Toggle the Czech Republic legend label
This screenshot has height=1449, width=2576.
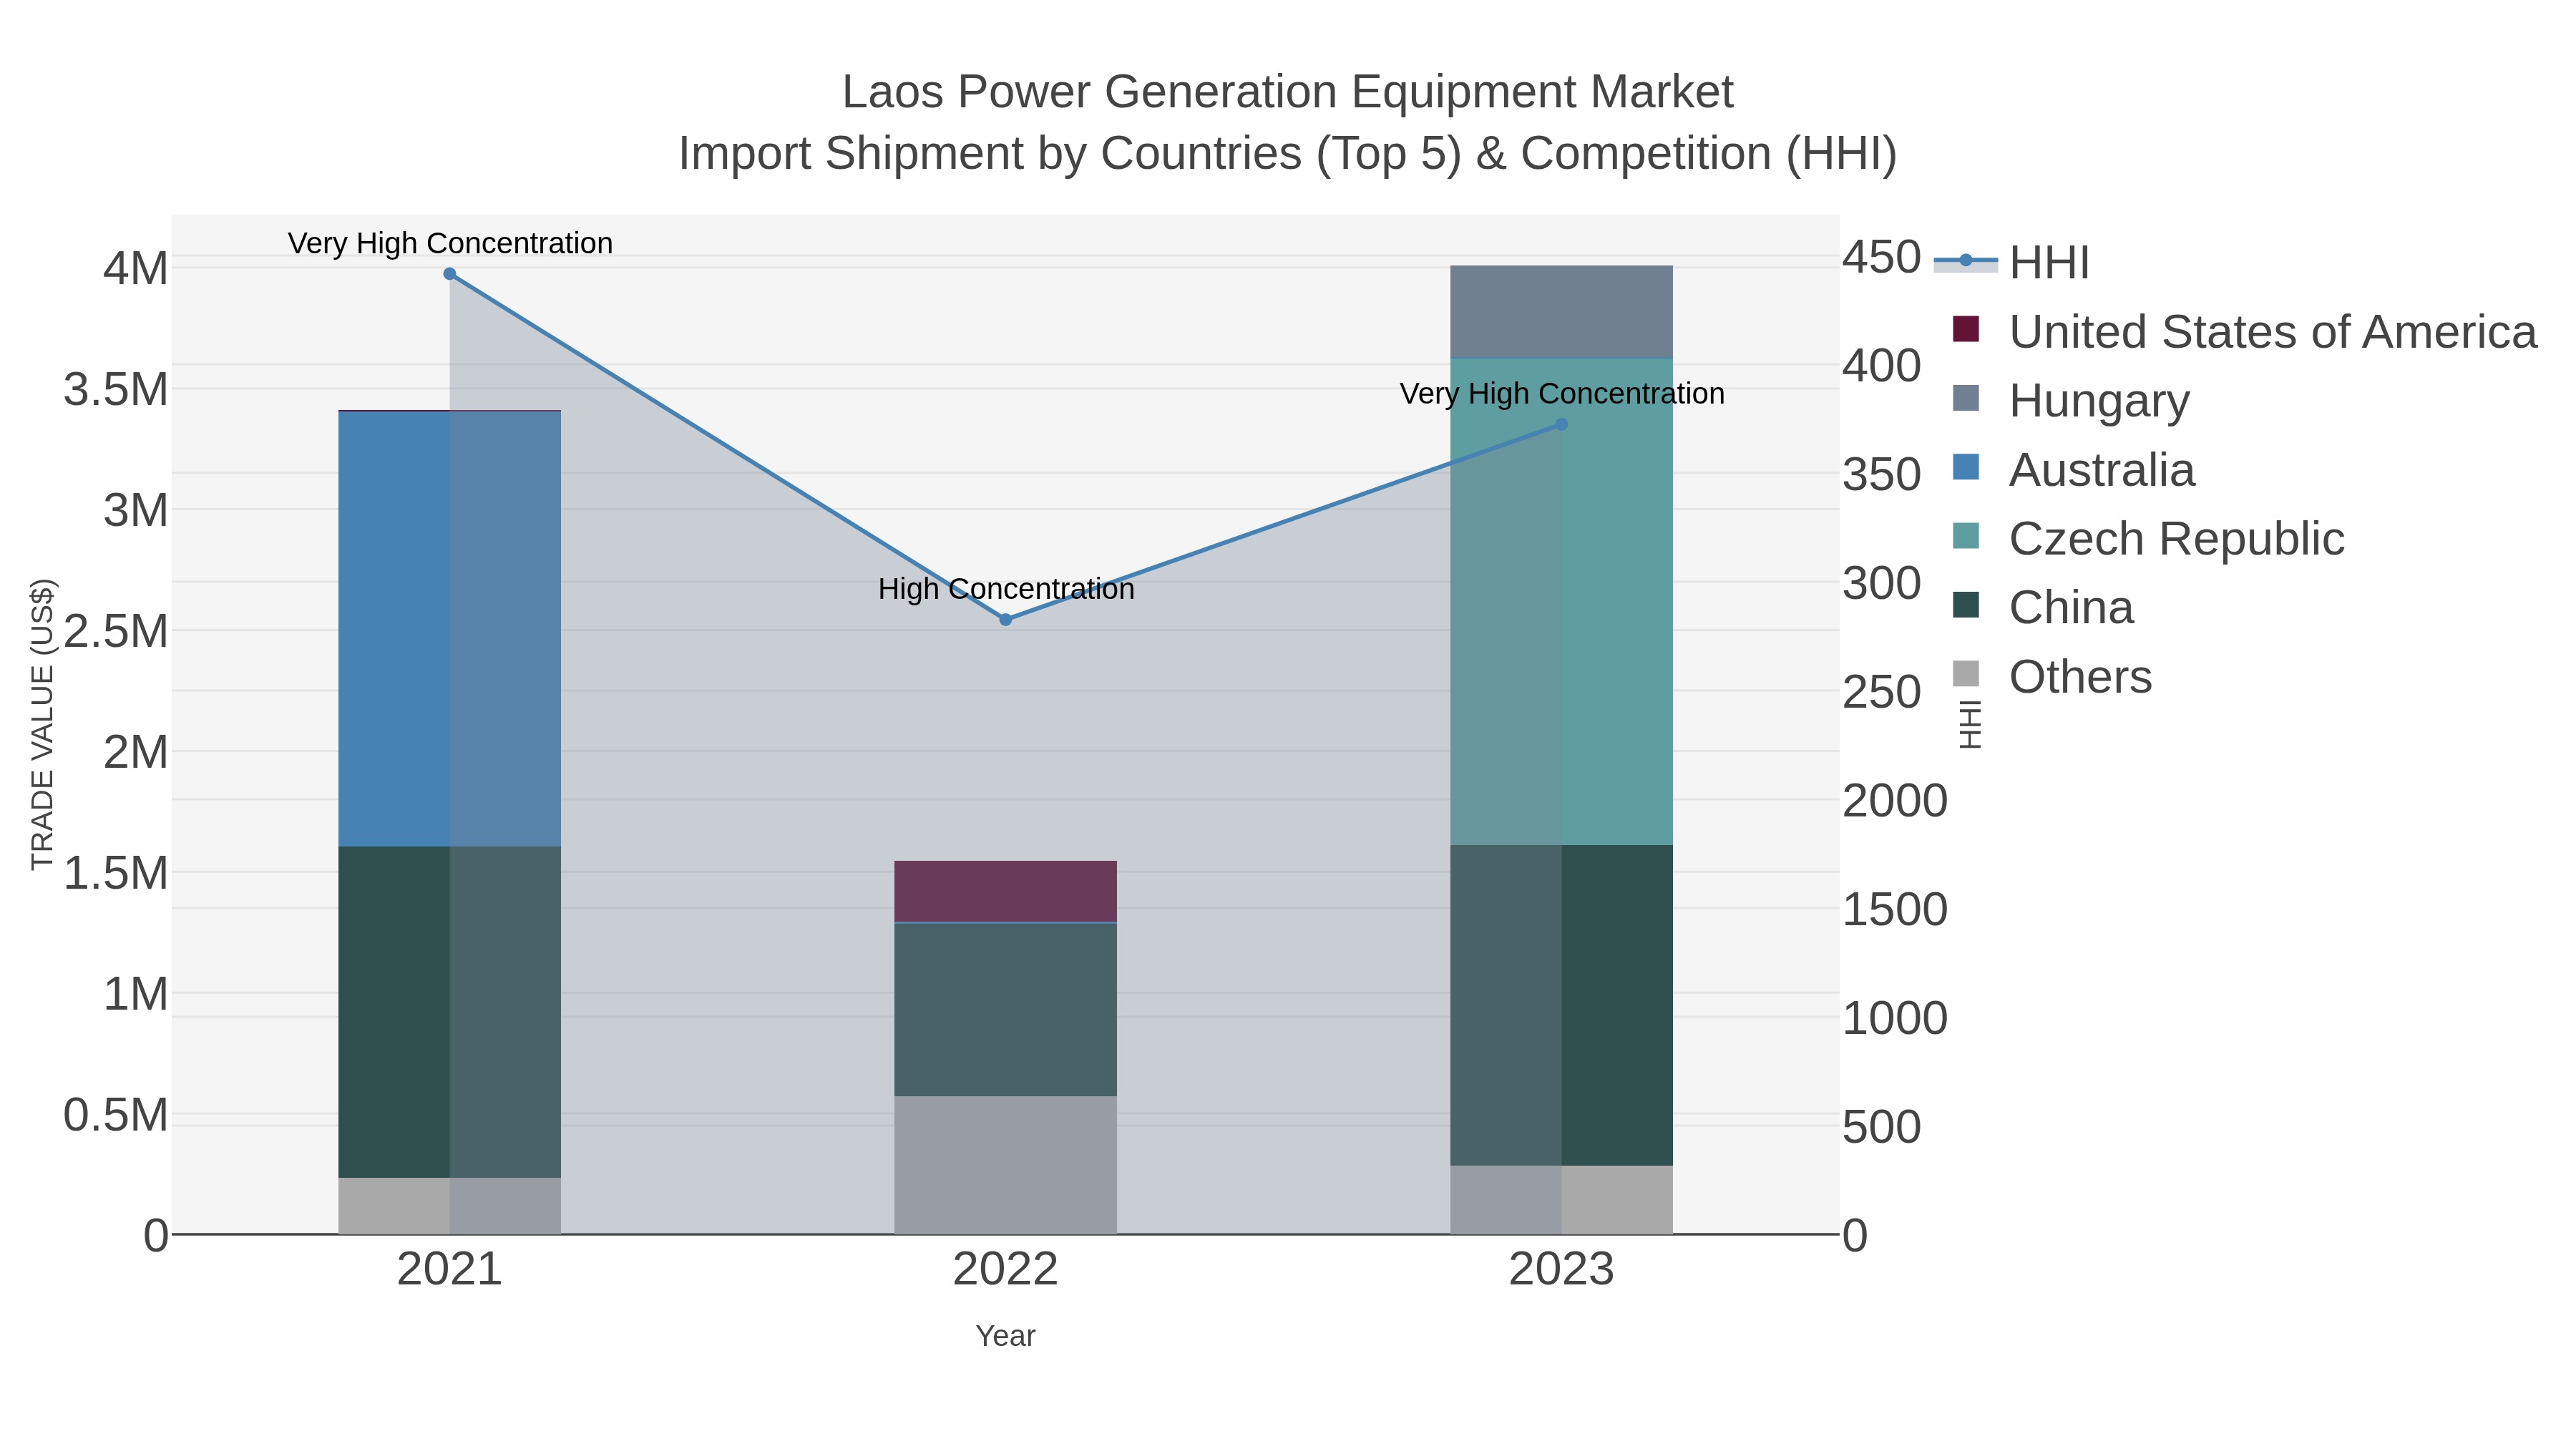click(x=2176, y=538)
